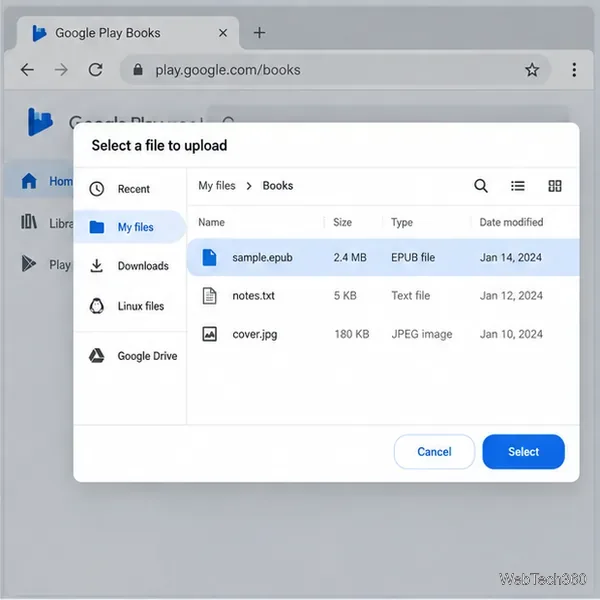Viewport: 600px width, 600px height.
Task: Click the Play triangle icon in the page sidebar
Action: 28,263
